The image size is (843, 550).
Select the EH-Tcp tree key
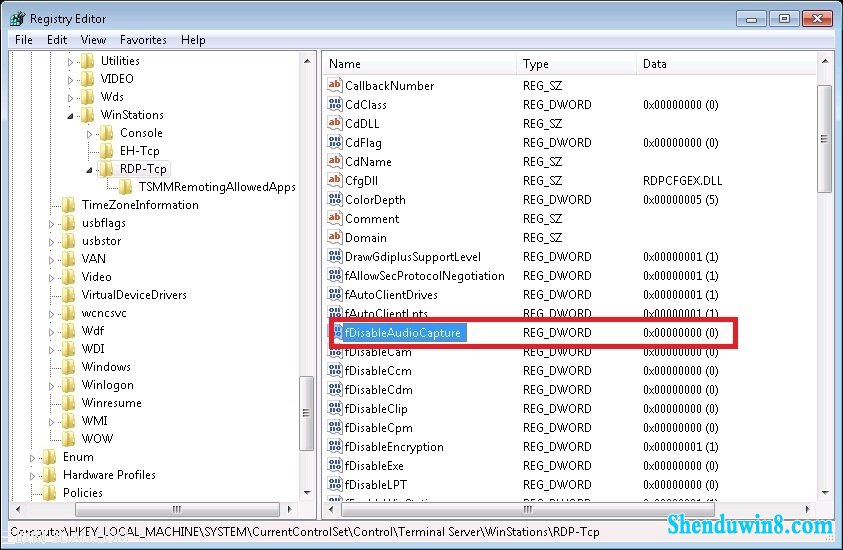tap(140, 151)
